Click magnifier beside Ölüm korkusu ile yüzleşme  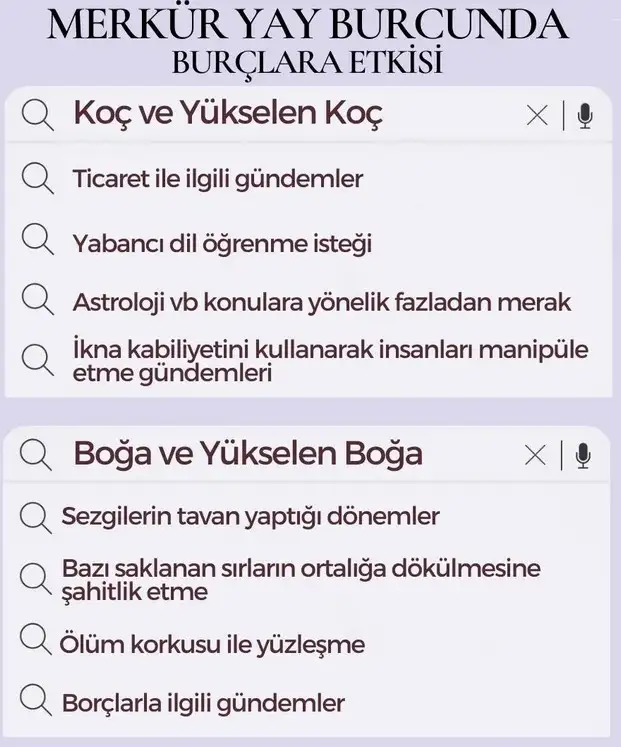36,639
